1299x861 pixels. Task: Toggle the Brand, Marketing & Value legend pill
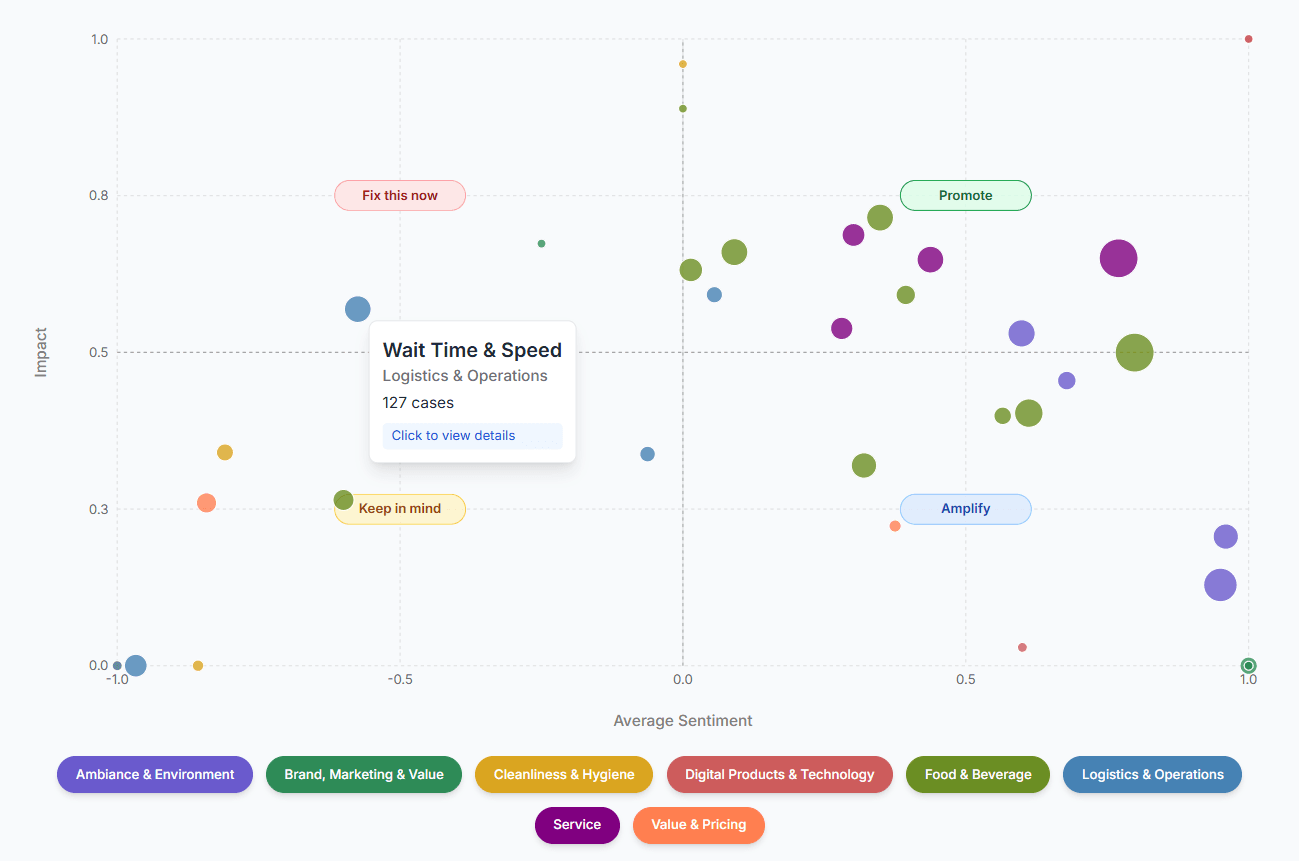pyautogui.click(x=363, y=774)
